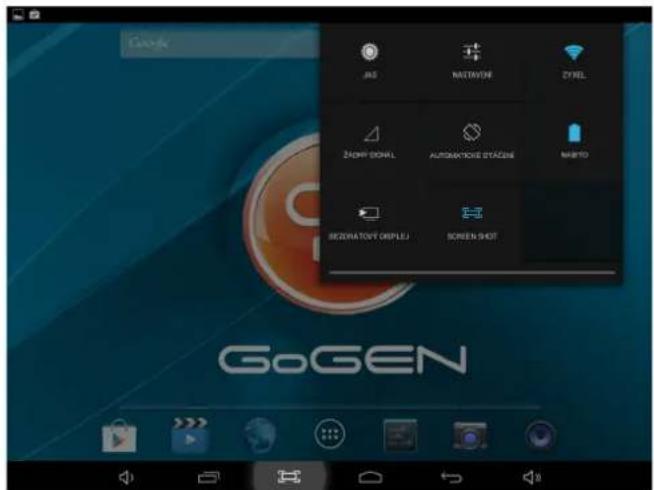This screenshot has width=654, height=490.
Task: Open the recent apps button
Action: (209, 477)
